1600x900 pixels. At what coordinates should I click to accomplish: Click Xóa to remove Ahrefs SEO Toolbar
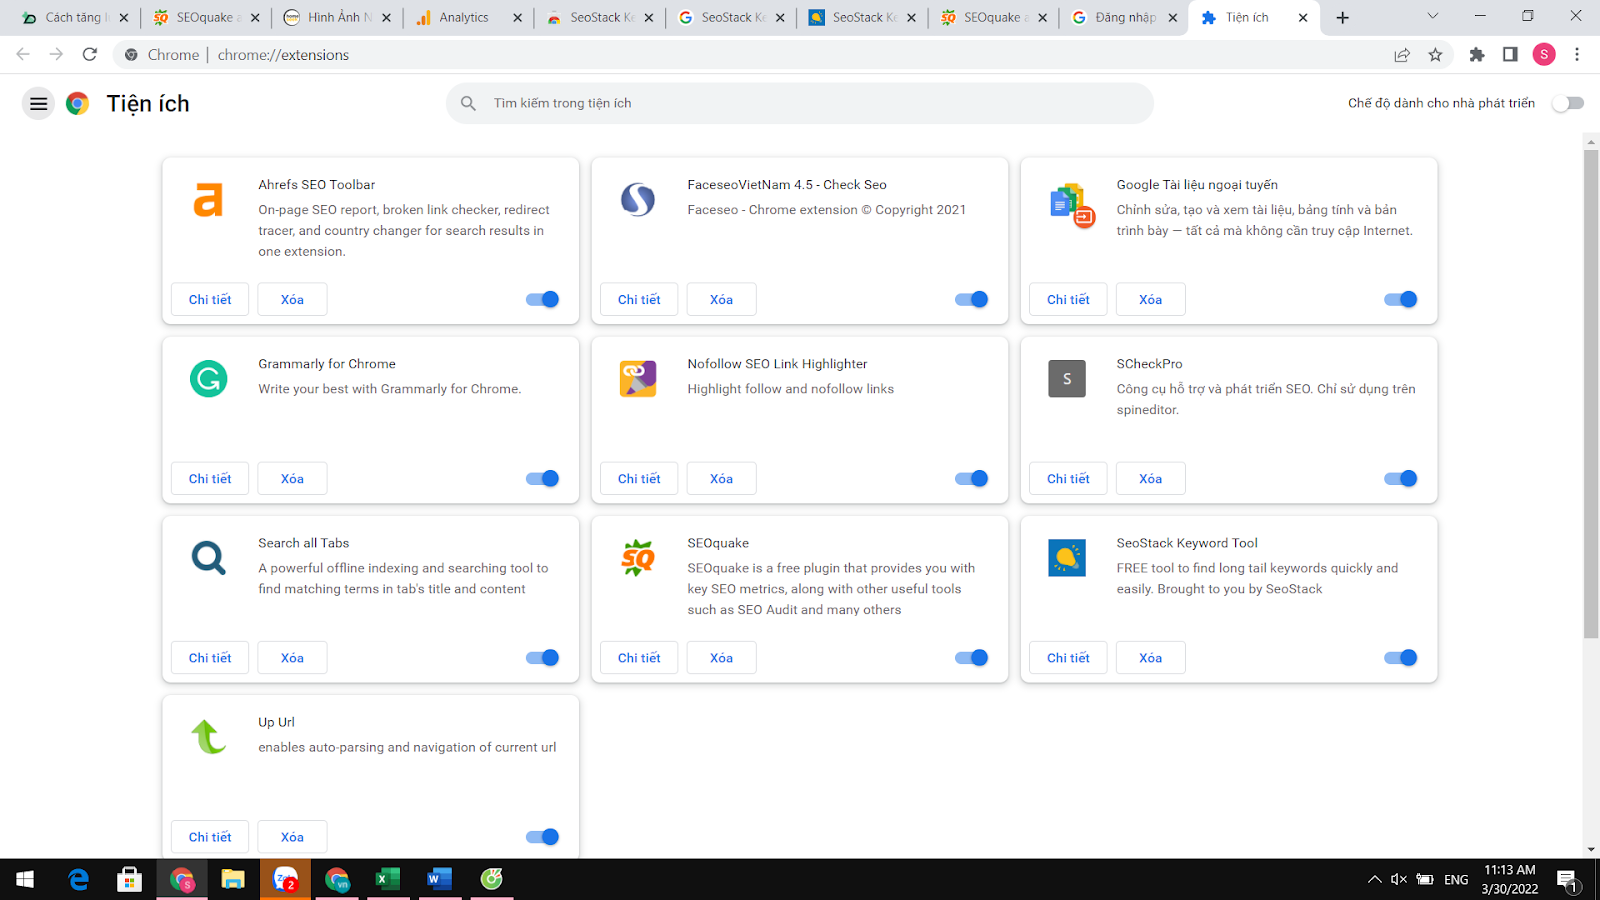pos(292,299)
